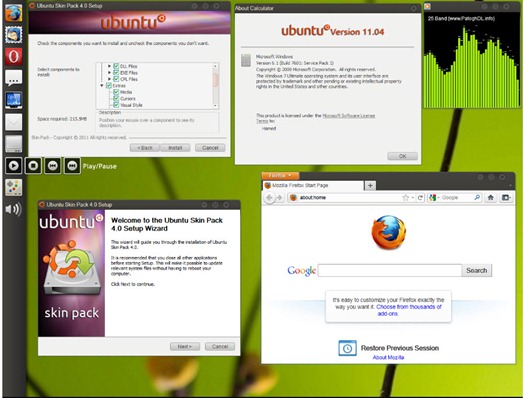Screen dimensions: 524x398
Task: Click the Previous track media button
Action: click(x=53, y=166)
